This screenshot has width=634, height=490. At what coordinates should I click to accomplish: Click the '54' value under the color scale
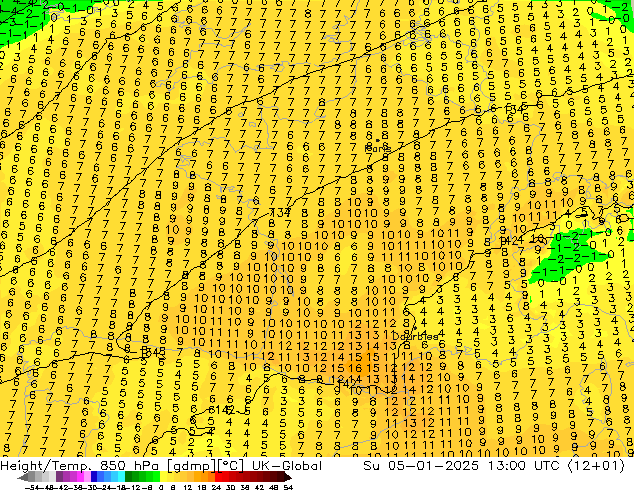[x=288, y=487]
